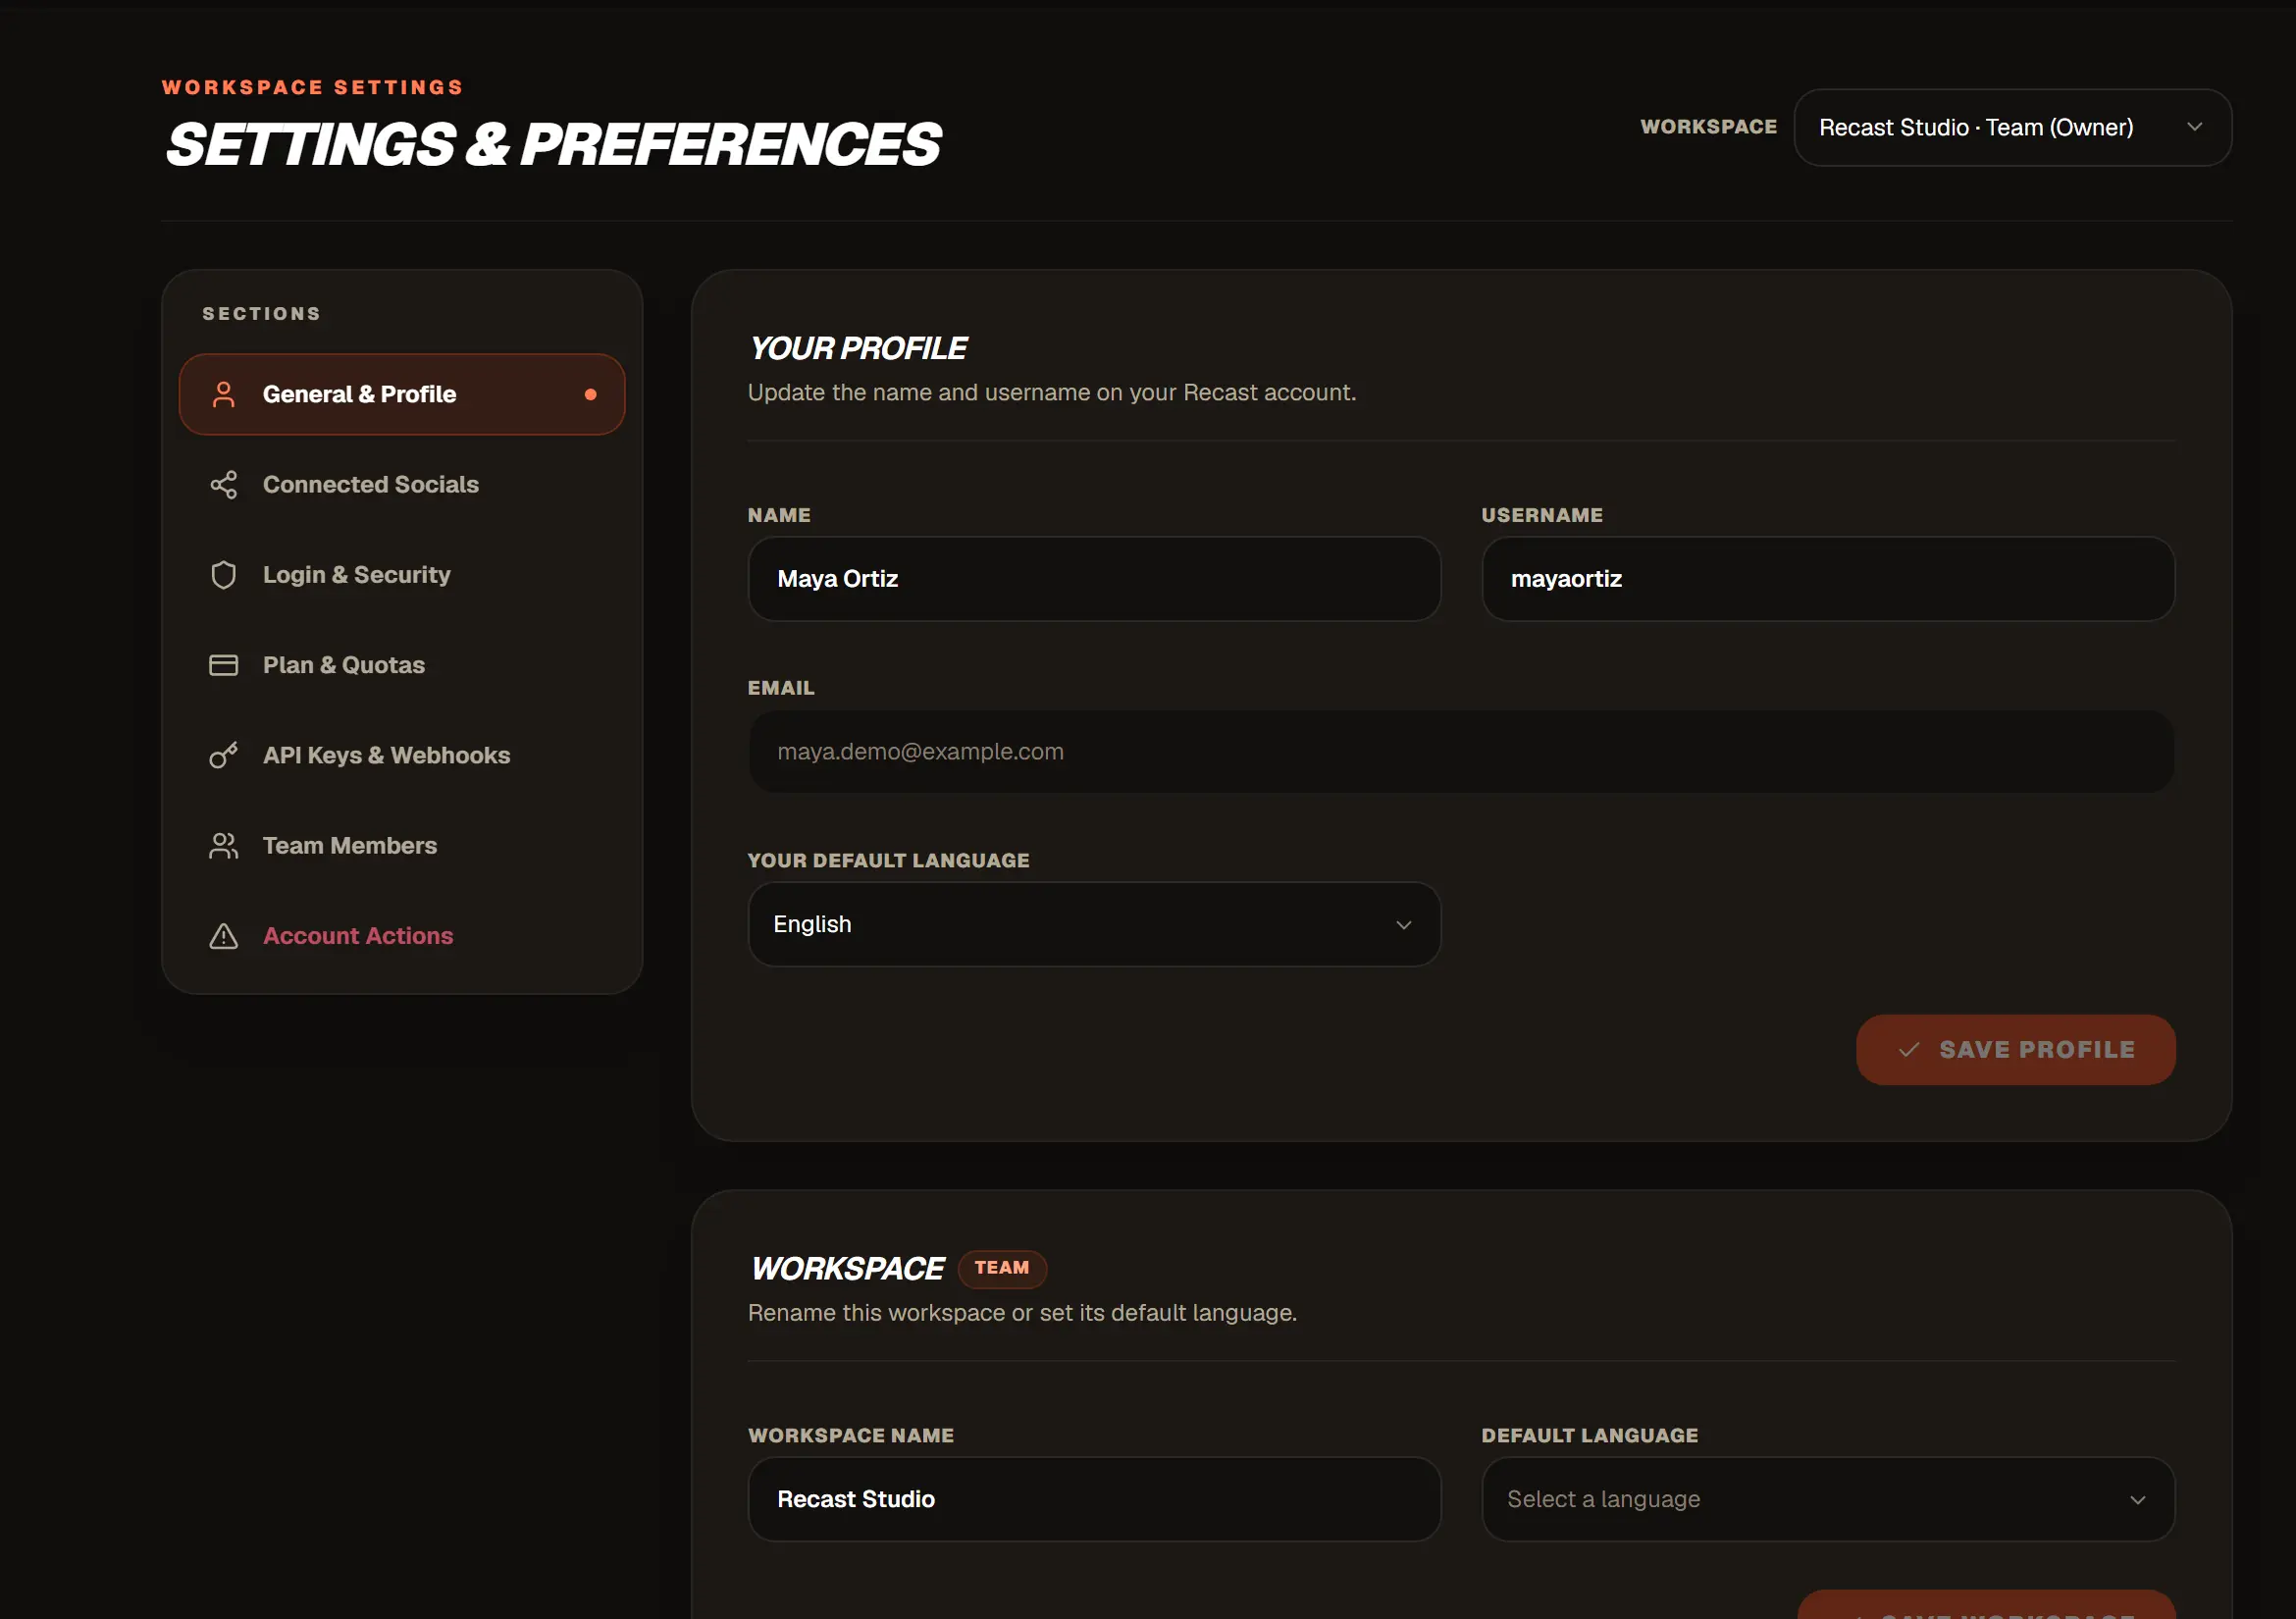Image resolution: width=2296 pixels, height=1619 pixels.
Task: Go to Connected Socials section
Action: click(x=402, y=485)
